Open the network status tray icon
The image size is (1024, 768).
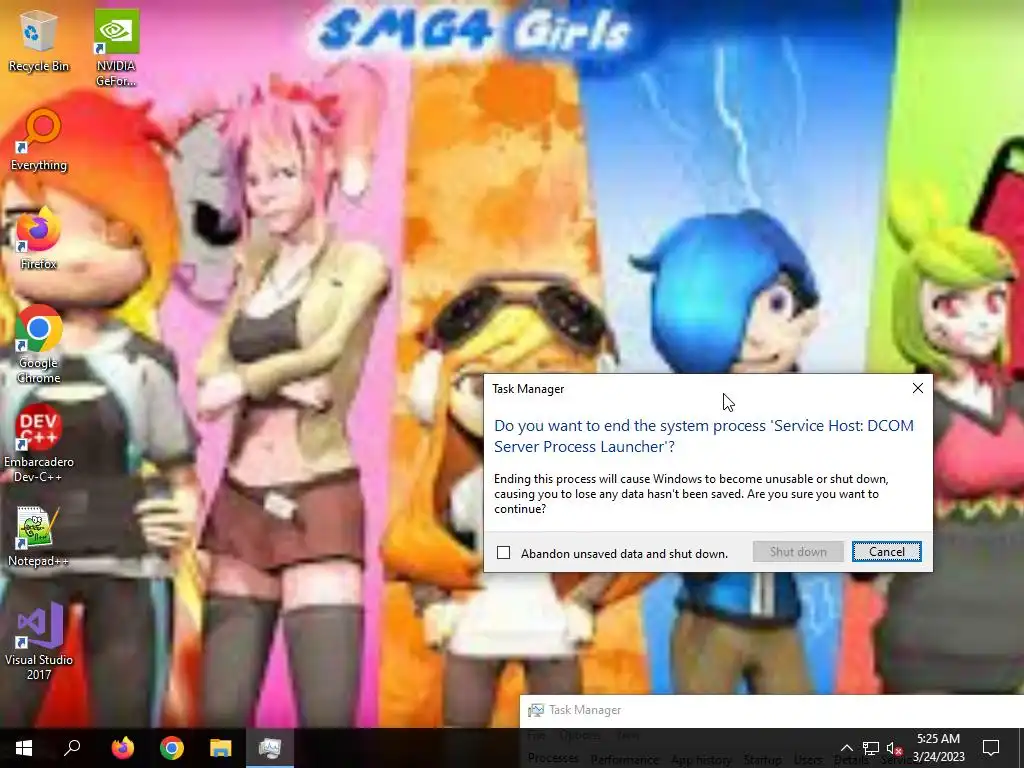871,748
